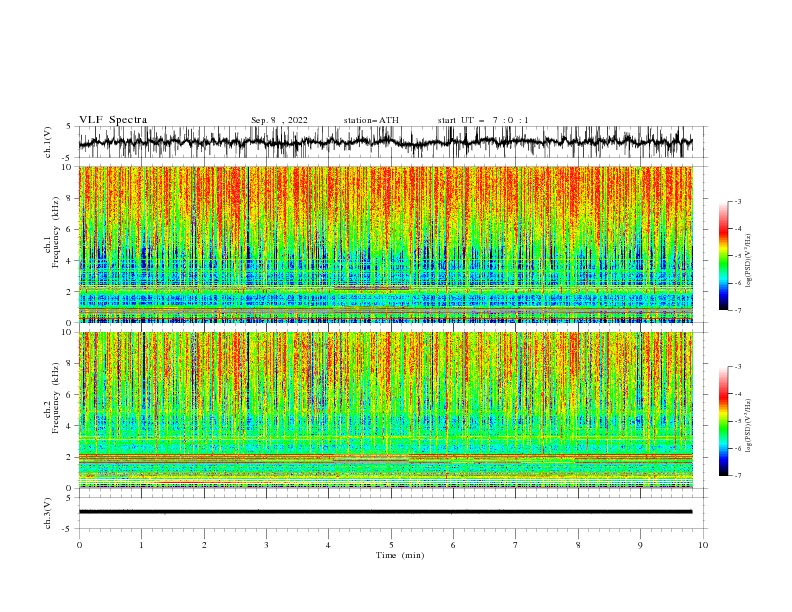Click the 'start UT = 7 :0 :1' text
This screenshot has width=792, height=612.
tap(483, 120)
